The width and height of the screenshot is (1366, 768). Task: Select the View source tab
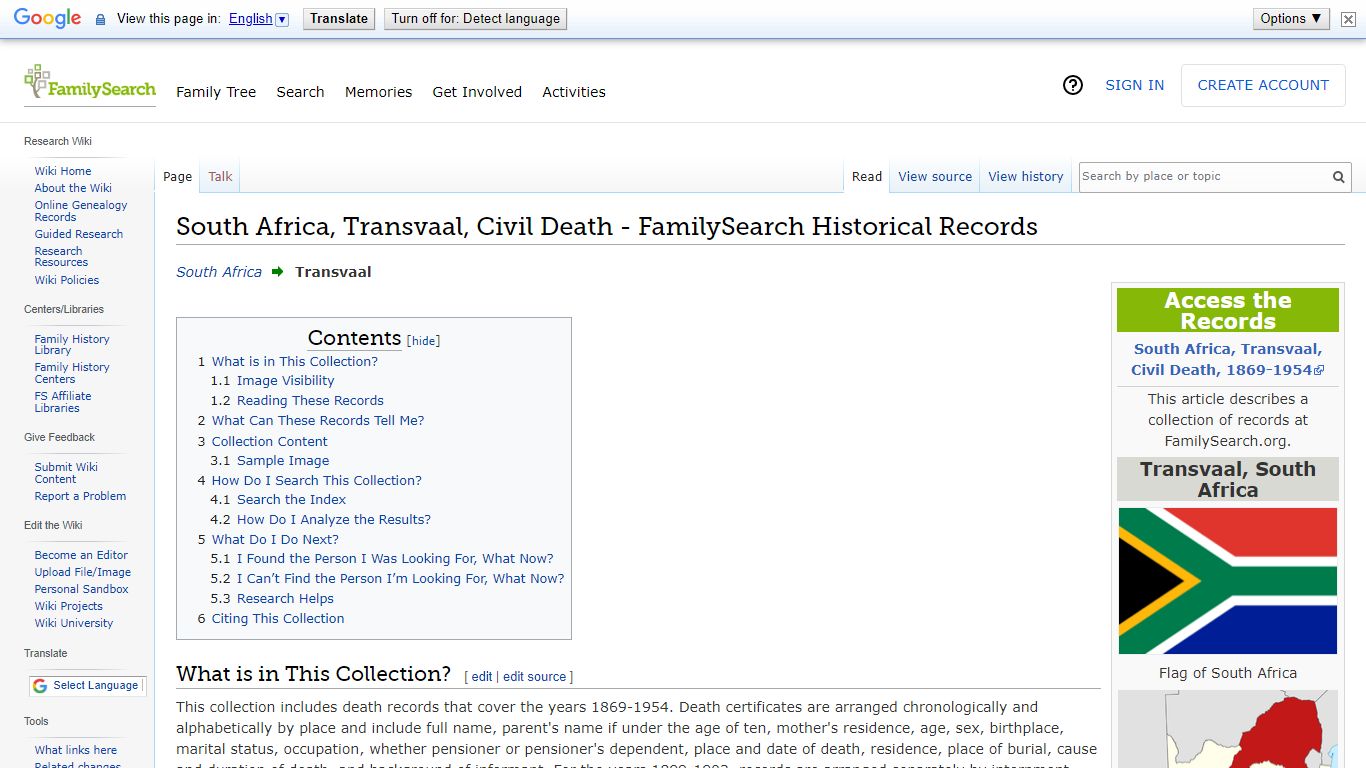[x=935, y=177]
